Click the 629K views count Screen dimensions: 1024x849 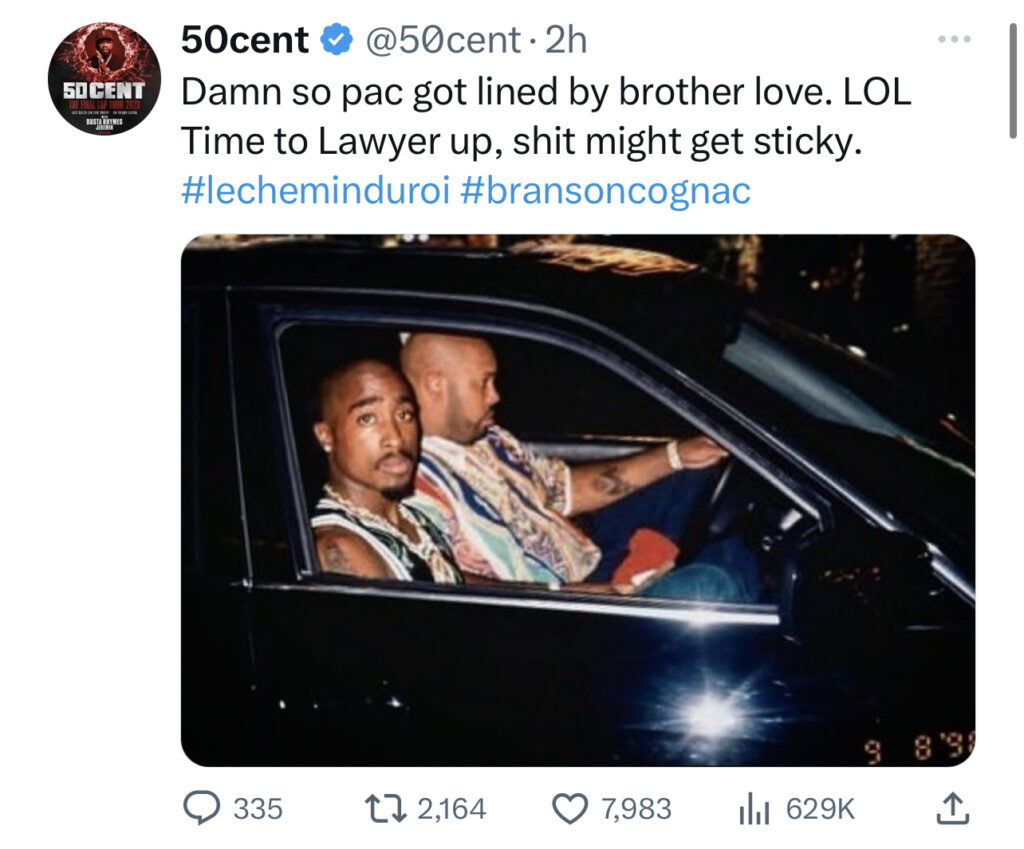point(820,809)
